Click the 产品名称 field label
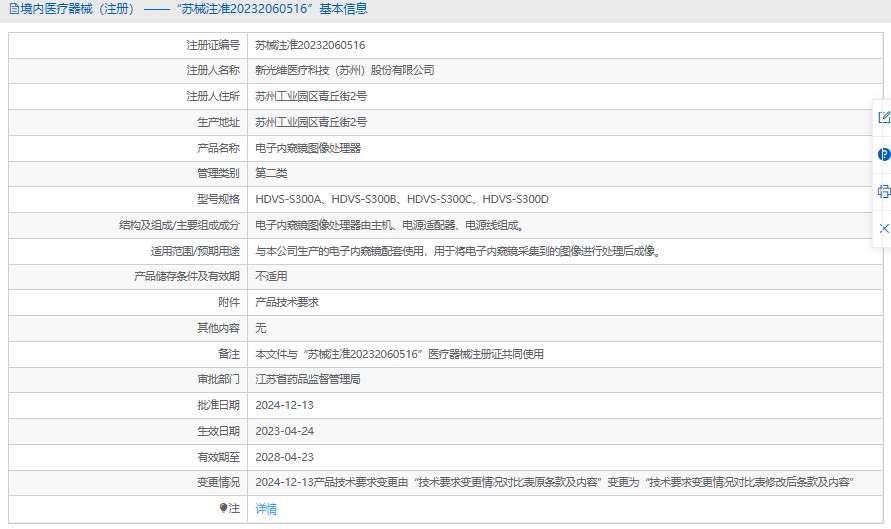891x529 pixels. [x=218, y=148]
